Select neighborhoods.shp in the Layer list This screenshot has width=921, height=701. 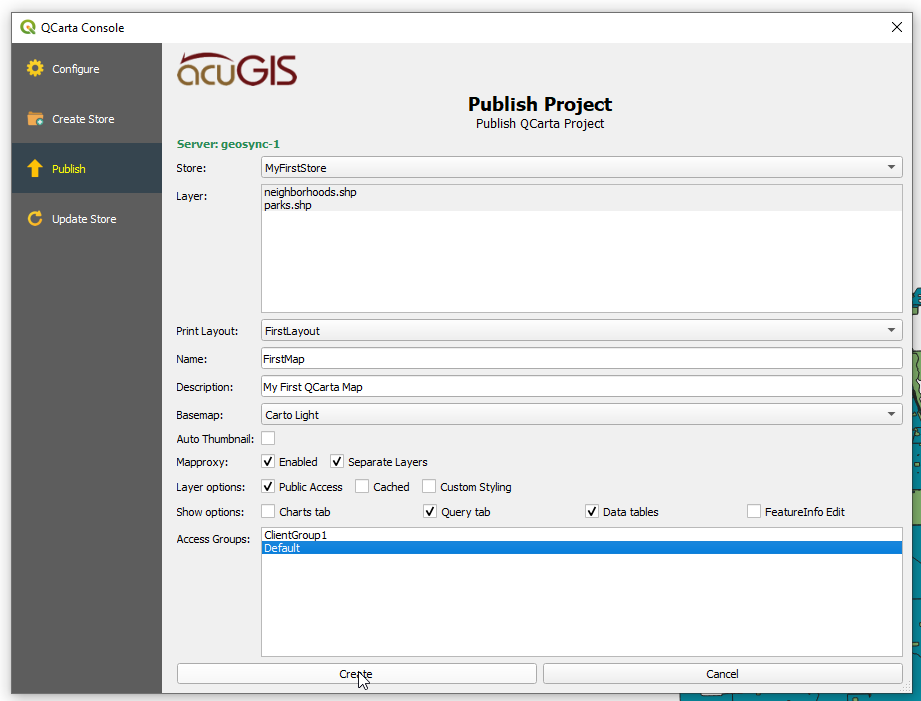(581, 192)
